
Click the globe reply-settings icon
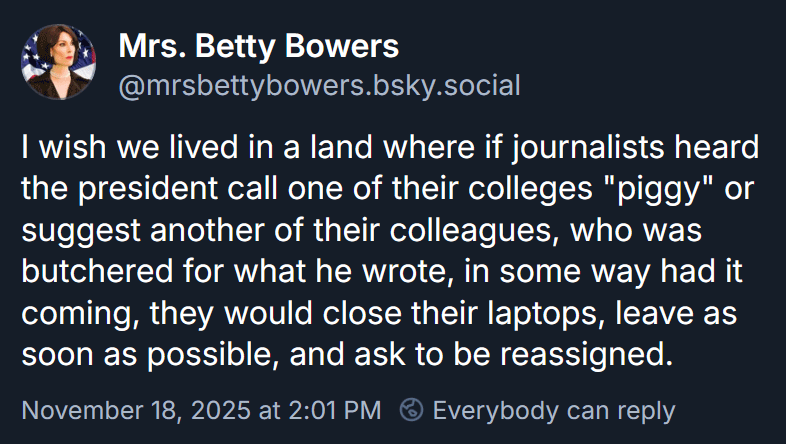(411, 410)
